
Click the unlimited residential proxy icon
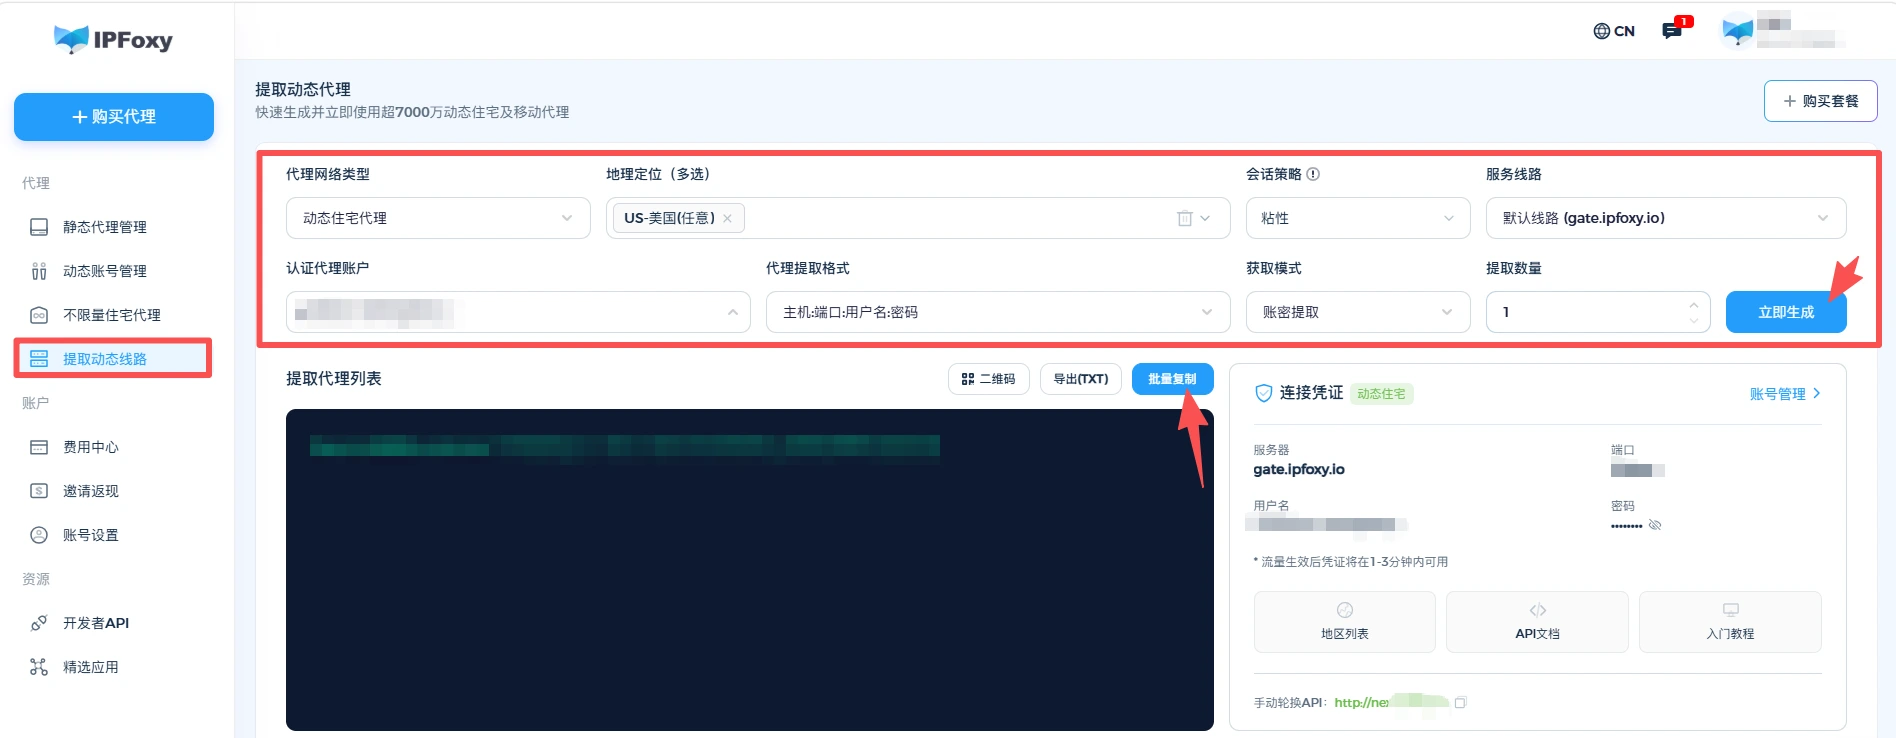[x=39, y=315]
